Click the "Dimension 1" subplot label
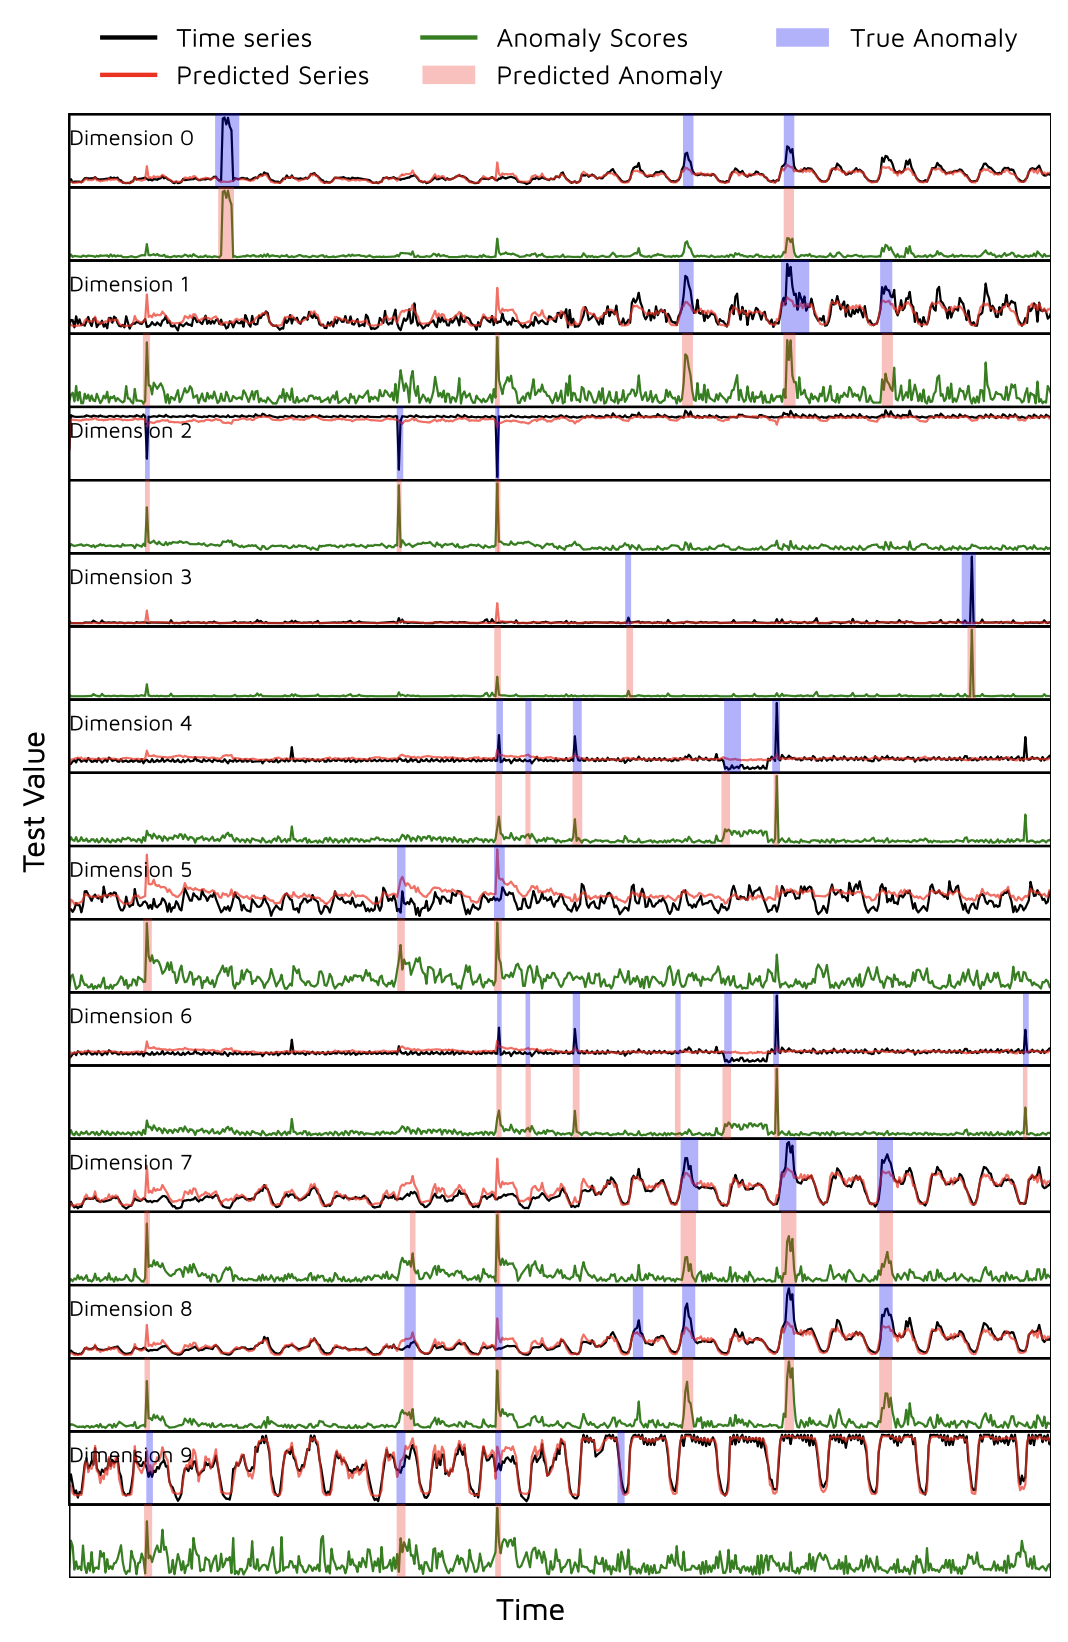 pyautogui.click(x=129, y=284)
